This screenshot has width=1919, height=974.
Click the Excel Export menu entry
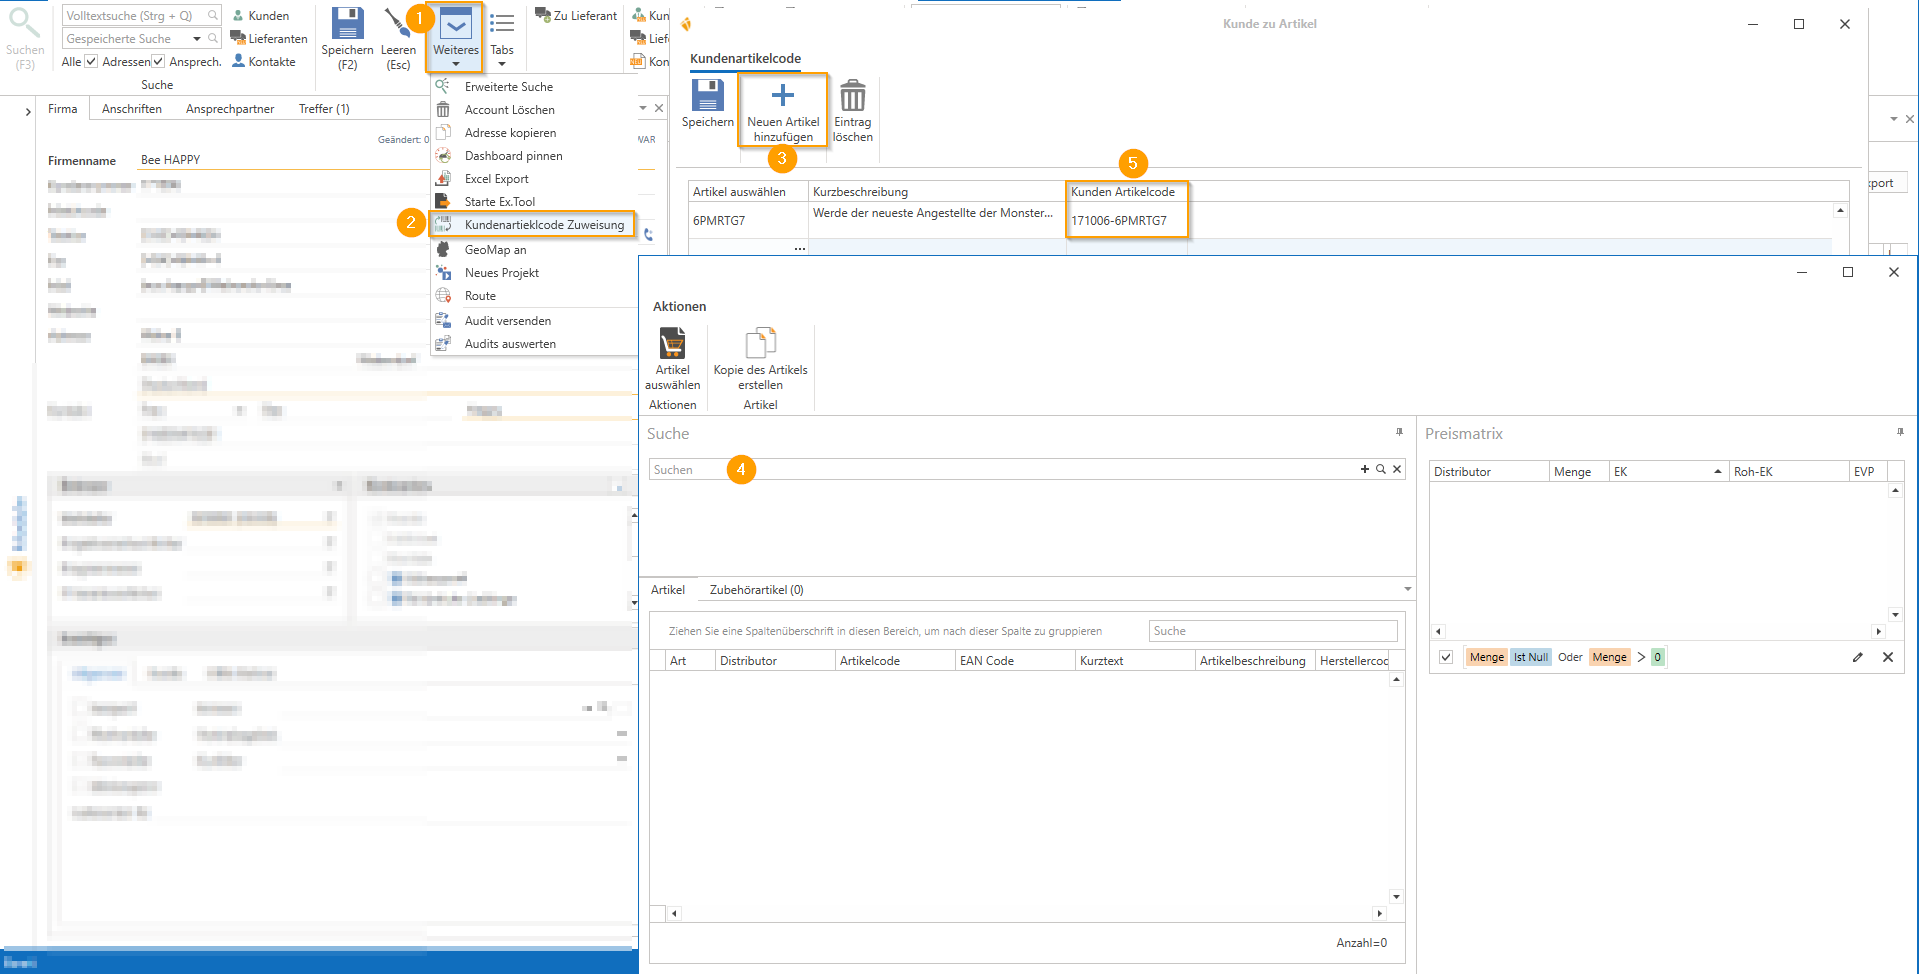(x=496, y=179)
